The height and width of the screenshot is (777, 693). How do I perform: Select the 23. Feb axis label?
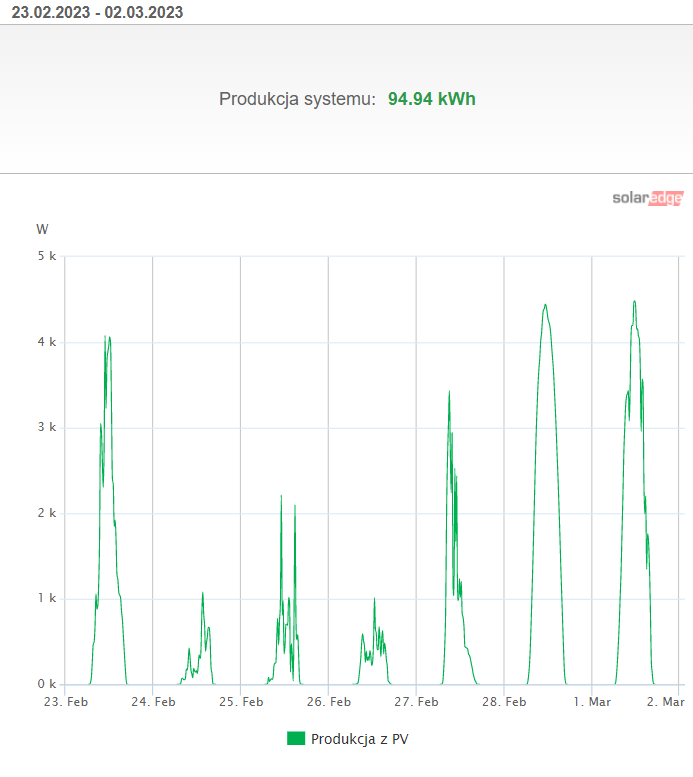coord(65,702)
